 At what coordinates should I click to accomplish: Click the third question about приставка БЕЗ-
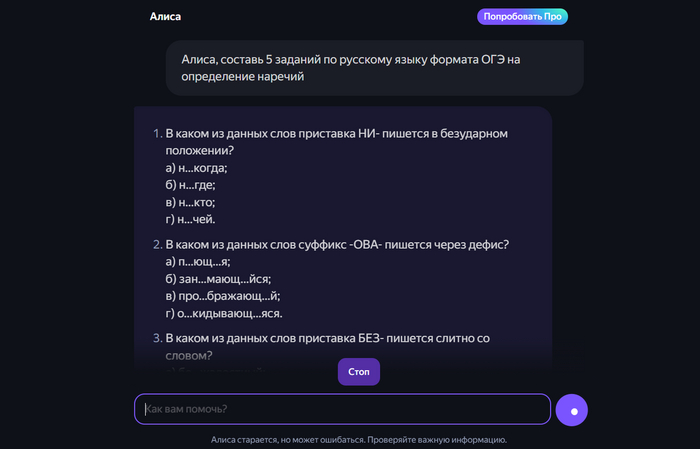tap(327, 346)
